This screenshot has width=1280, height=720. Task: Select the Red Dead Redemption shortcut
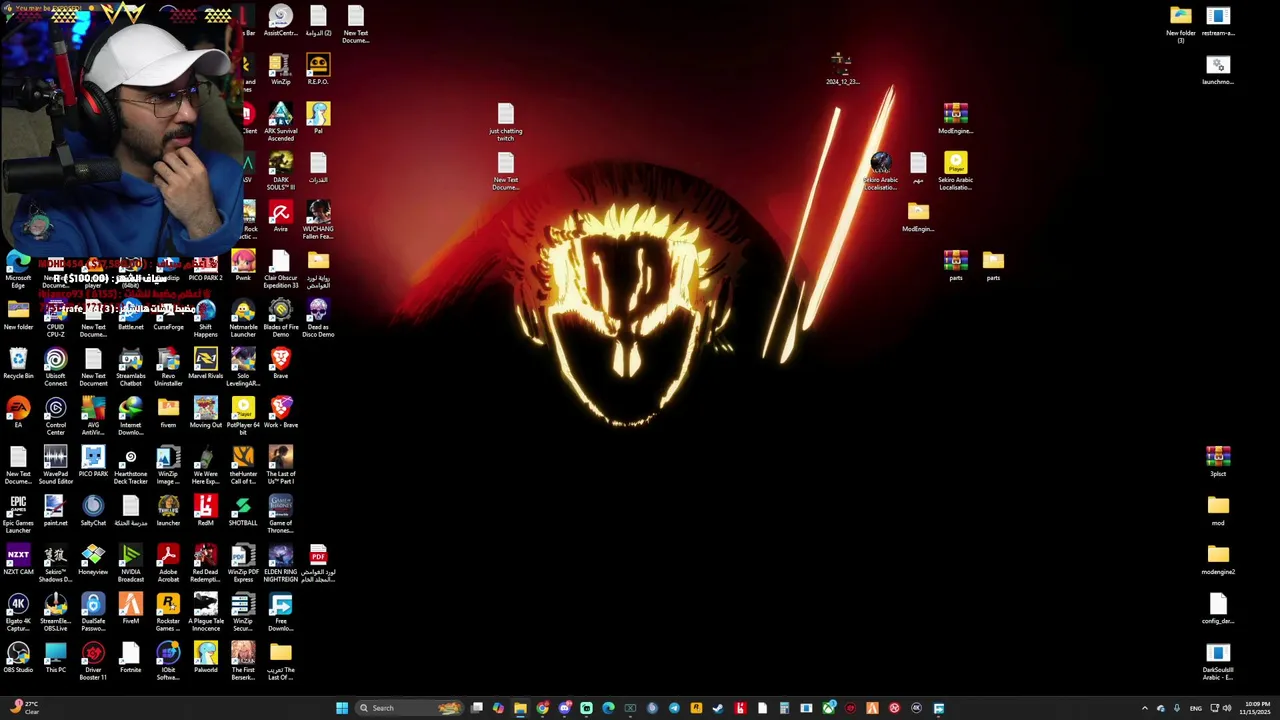205,563
